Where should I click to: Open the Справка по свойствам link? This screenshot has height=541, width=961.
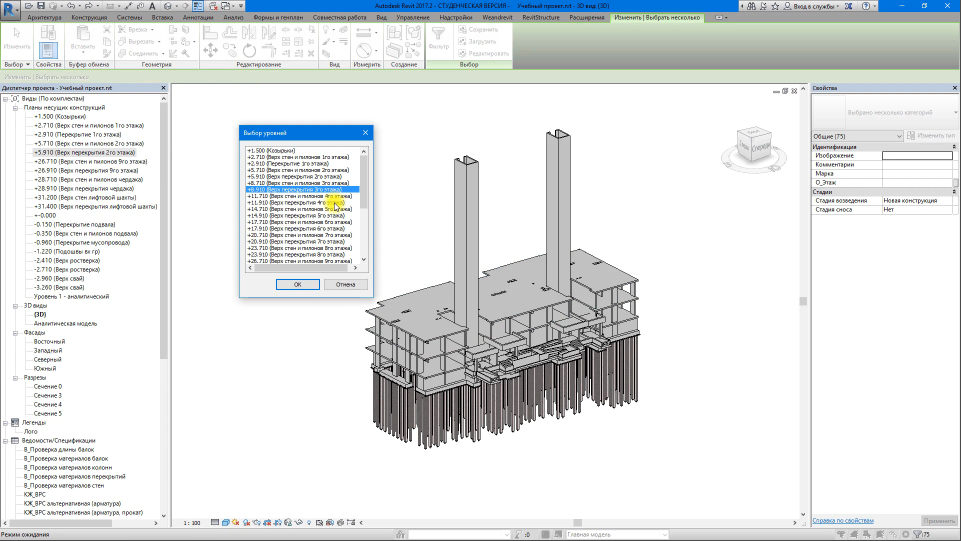pyautogui.click(x=843, y=520)
